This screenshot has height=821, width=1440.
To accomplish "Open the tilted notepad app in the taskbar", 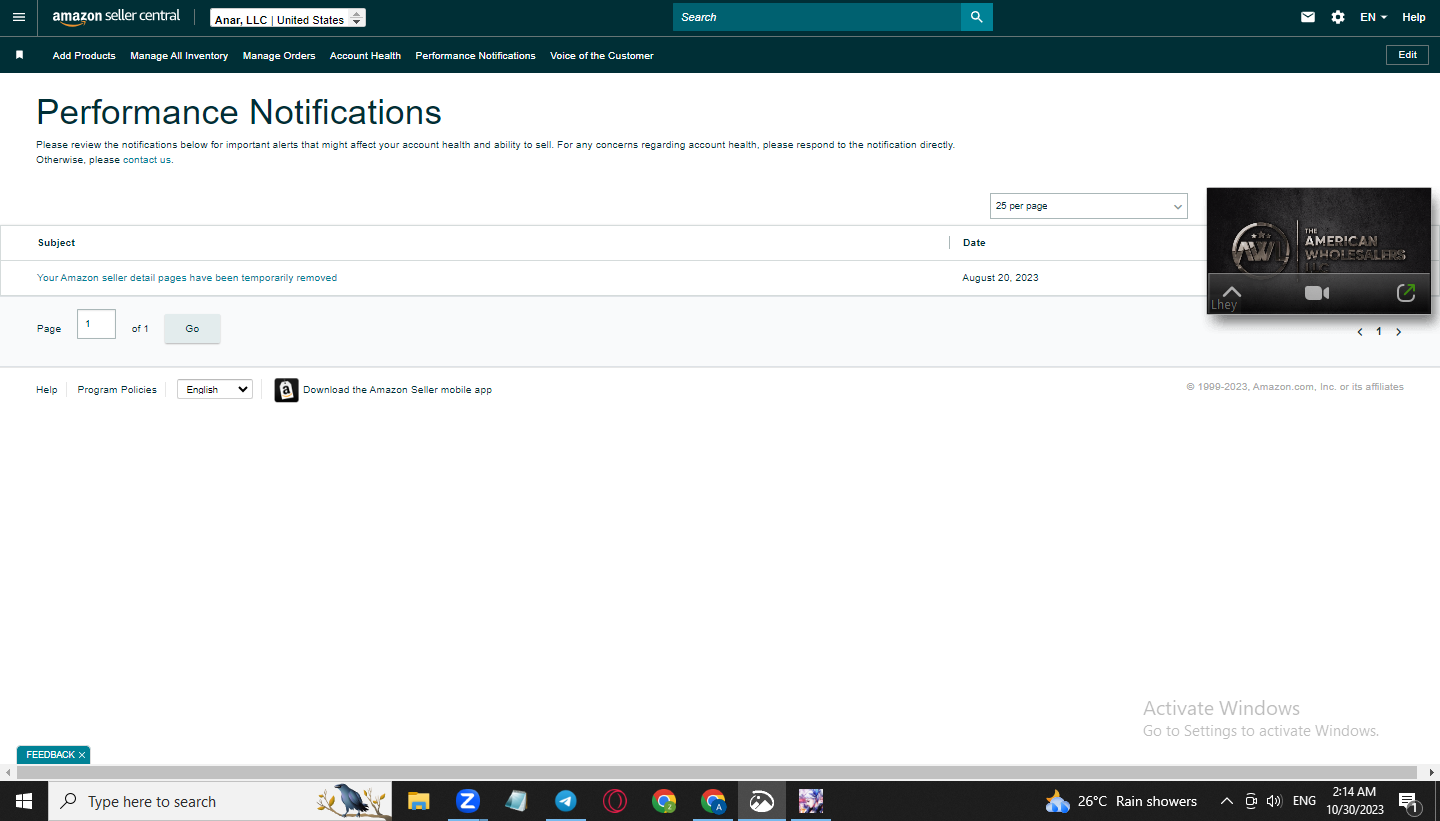I will 516,801.
